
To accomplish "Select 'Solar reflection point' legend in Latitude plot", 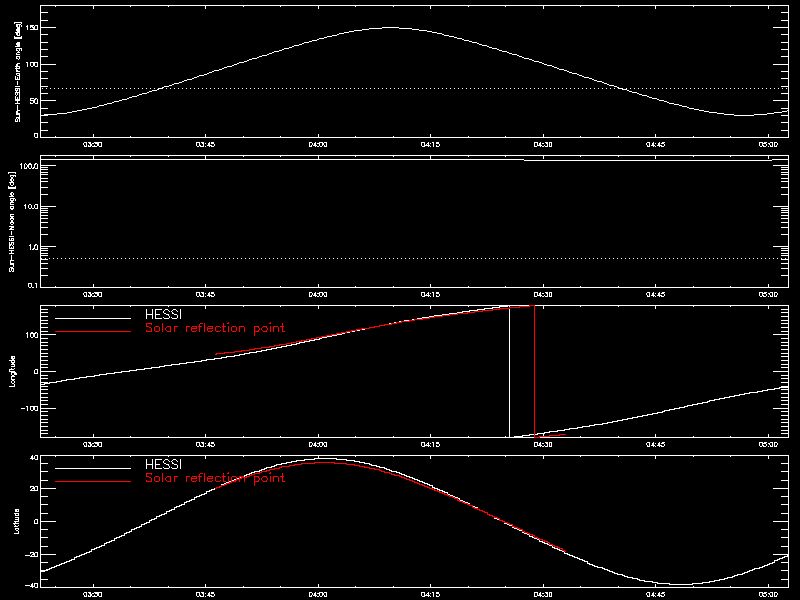I will point(215,478).
